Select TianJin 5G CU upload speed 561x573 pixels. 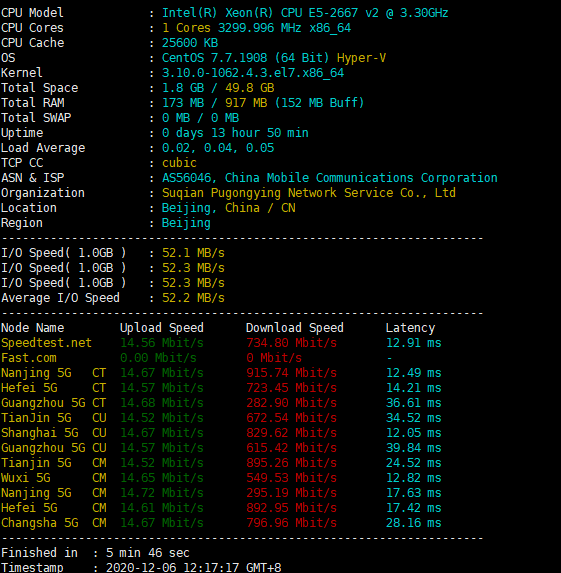tap(162, 418)
